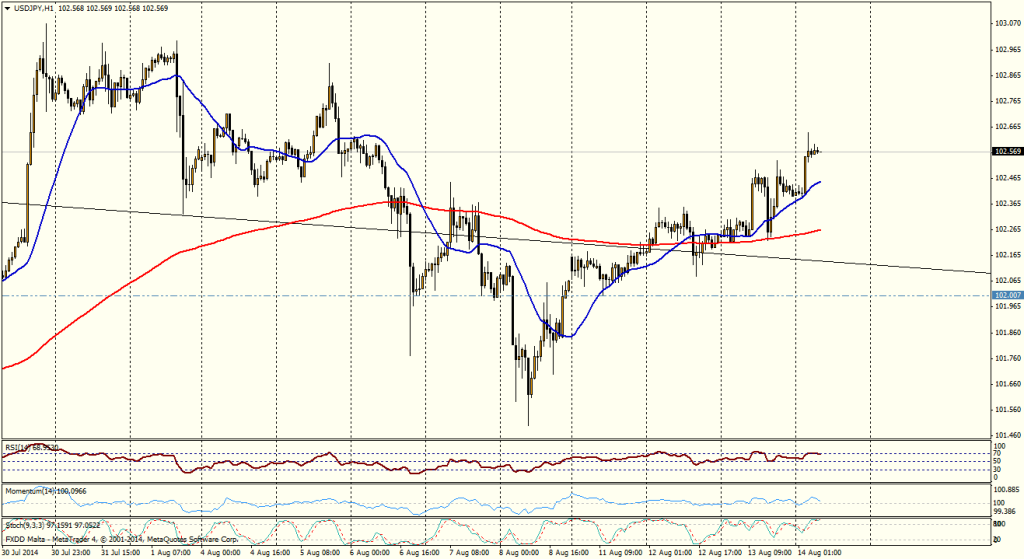
Task: Click the 1 Aug 07:00 time label
Action: click(172, 552)
